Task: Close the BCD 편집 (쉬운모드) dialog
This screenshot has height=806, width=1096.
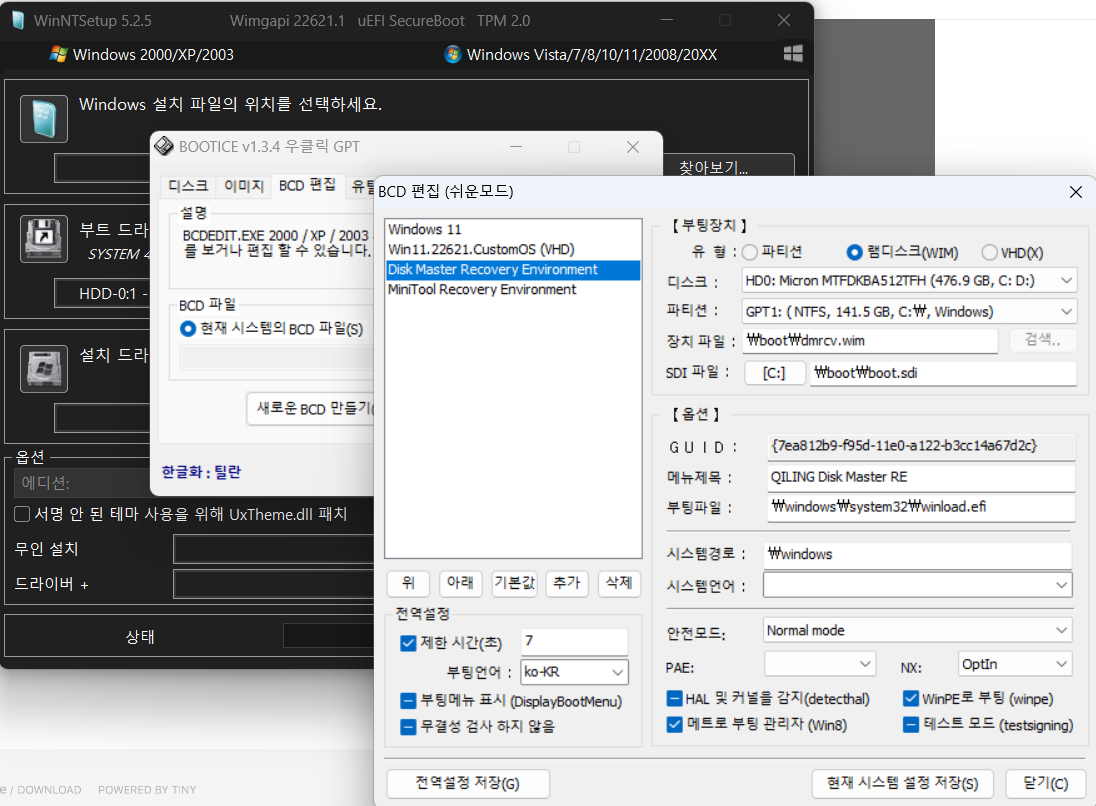Action: click(x=1076, y=192)
